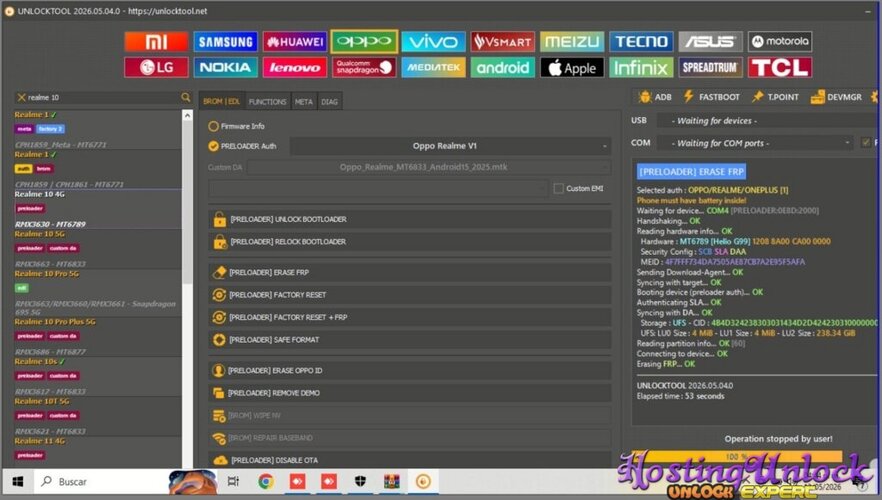This screenshot has height=500, width=882.
Task: Select Realme 10T 5G in model list
Action: (x=98, y=416)
